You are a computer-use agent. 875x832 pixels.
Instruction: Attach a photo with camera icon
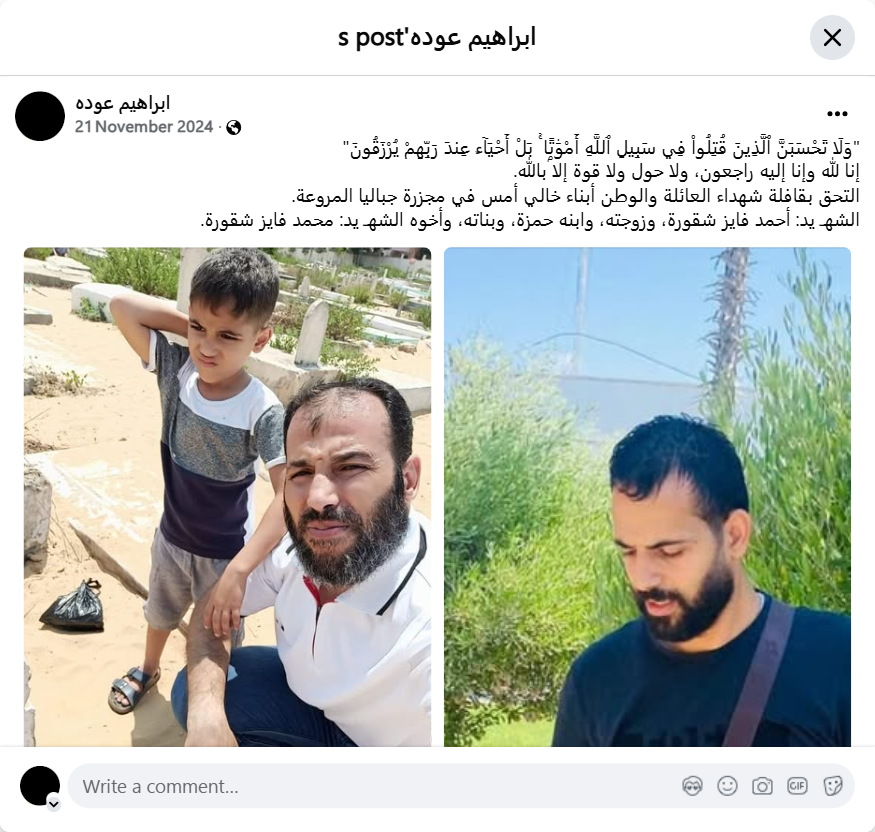point(762,786)
